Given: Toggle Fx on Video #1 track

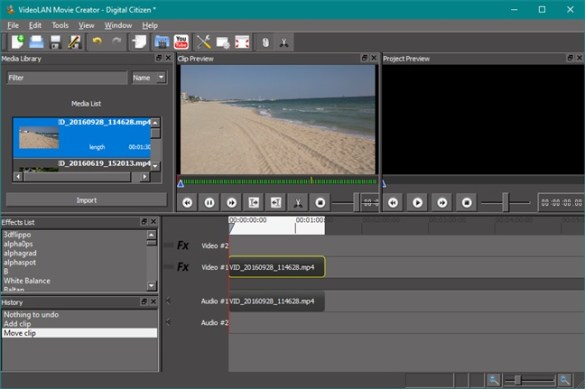Looking at the screenshot, I should pos(182,267).
